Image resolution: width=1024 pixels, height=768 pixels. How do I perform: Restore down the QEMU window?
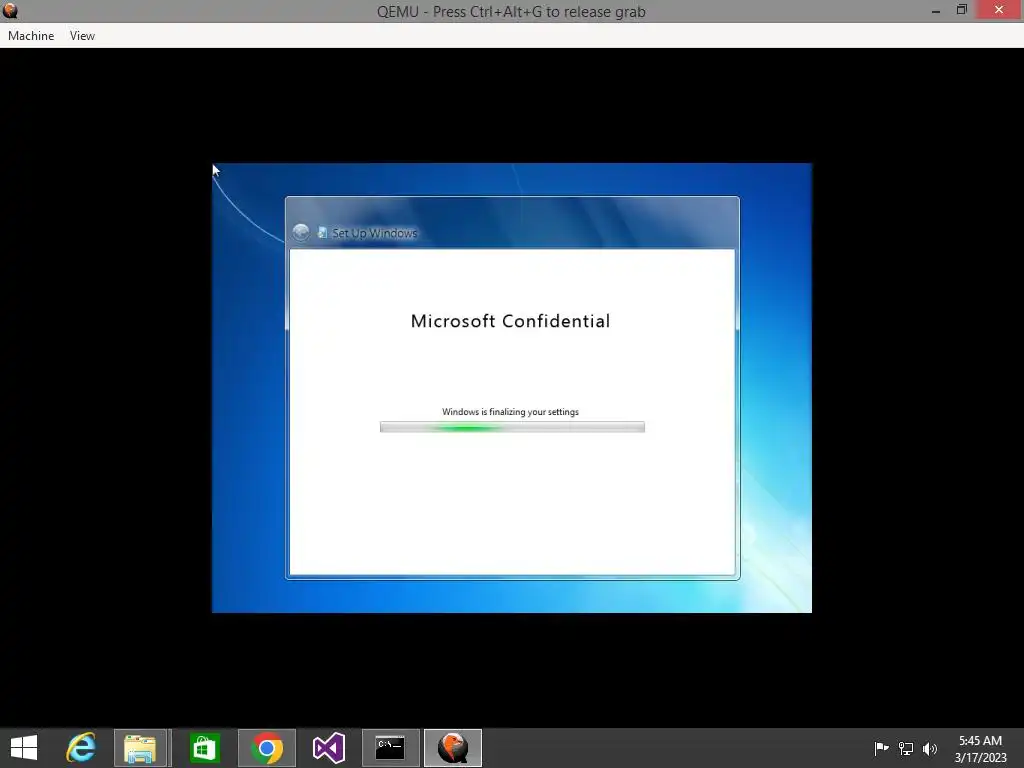(961, 10)
